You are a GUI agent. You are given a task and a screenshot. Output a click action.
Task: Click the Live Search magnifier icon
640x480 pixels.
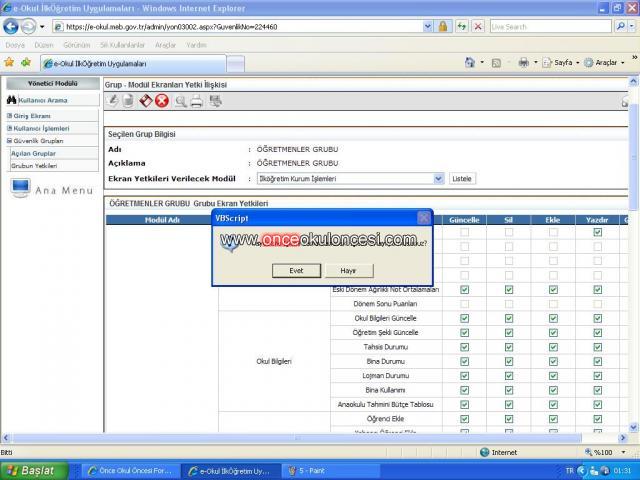[620, 27]
